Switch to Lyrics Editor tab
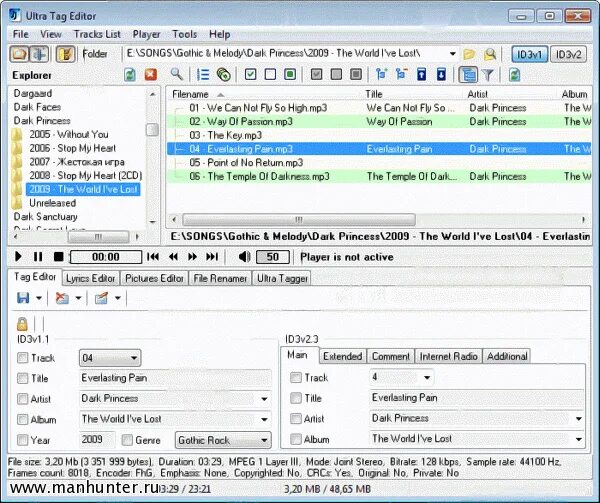 (x=91, y=278)
